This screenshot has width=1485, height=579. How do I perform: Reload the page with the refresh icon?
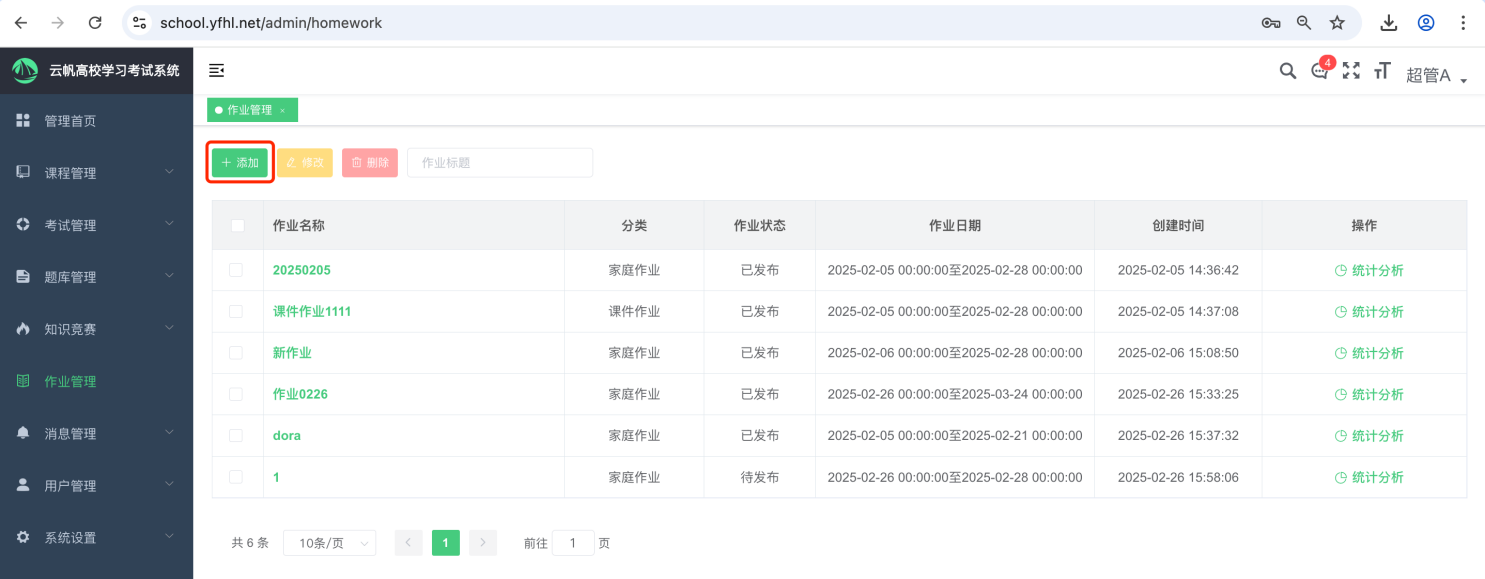(95, 22)
